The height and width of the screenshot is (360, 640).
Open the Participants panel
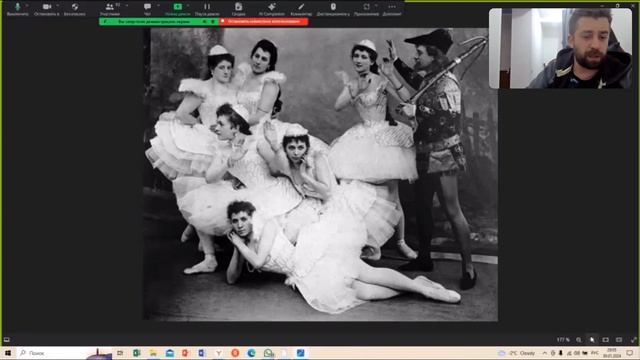[x=109, y=7]
